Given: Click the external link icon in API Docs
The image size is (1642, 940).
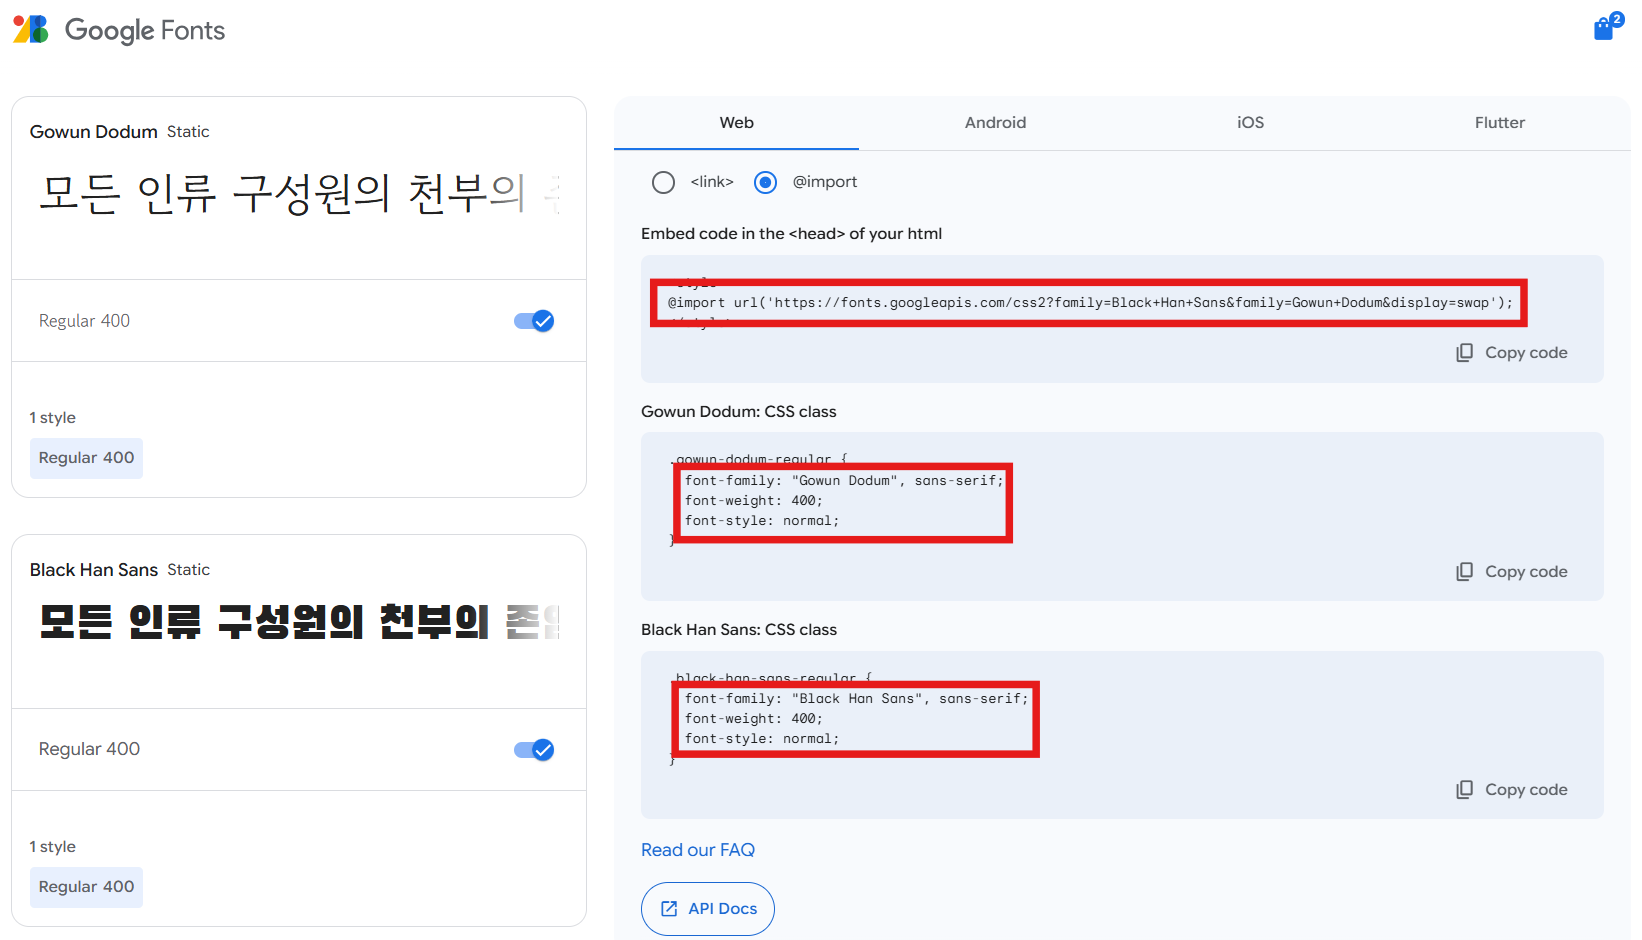Looking at the screenshot, I should (669, 909).
